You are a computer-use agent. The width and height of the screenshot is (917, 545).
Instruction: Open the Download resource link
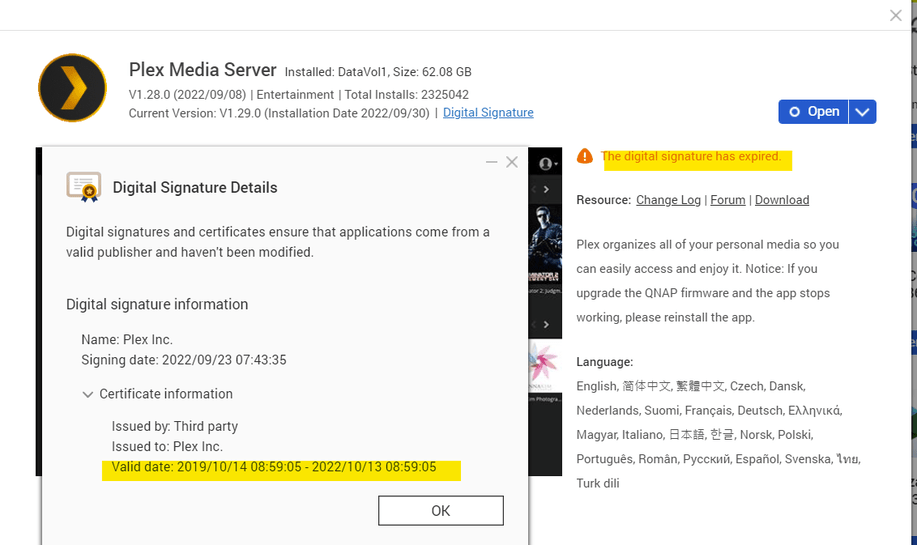tap(782, 200)
